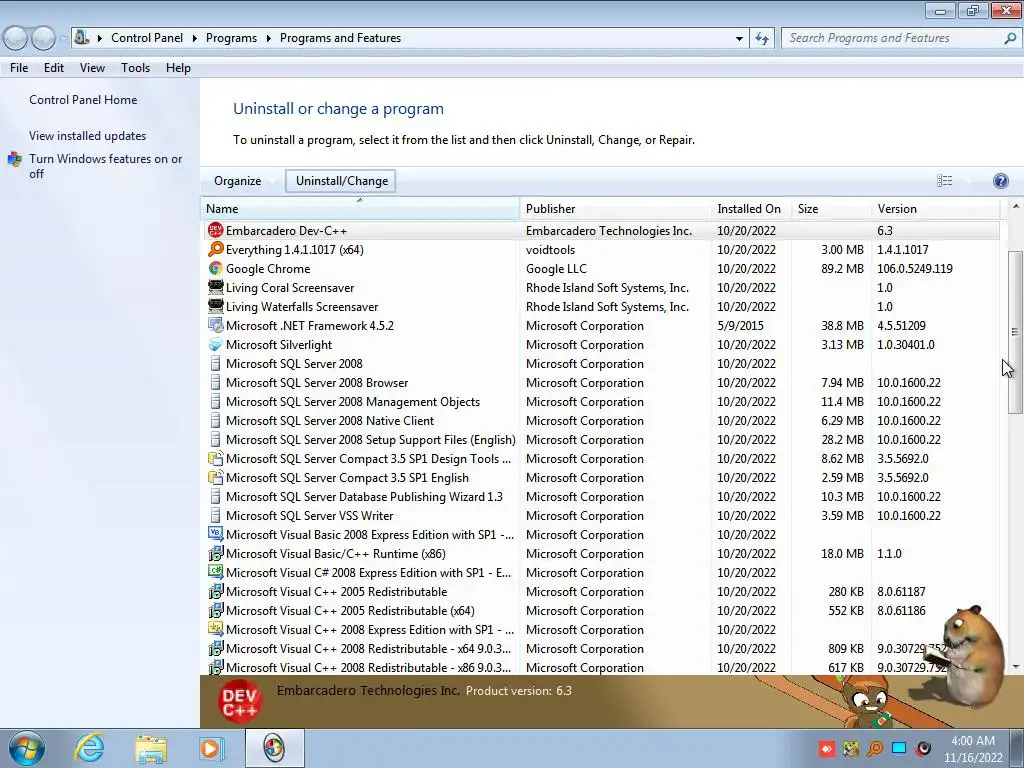Click the Help question mark icon

(x=1000, y=181)
